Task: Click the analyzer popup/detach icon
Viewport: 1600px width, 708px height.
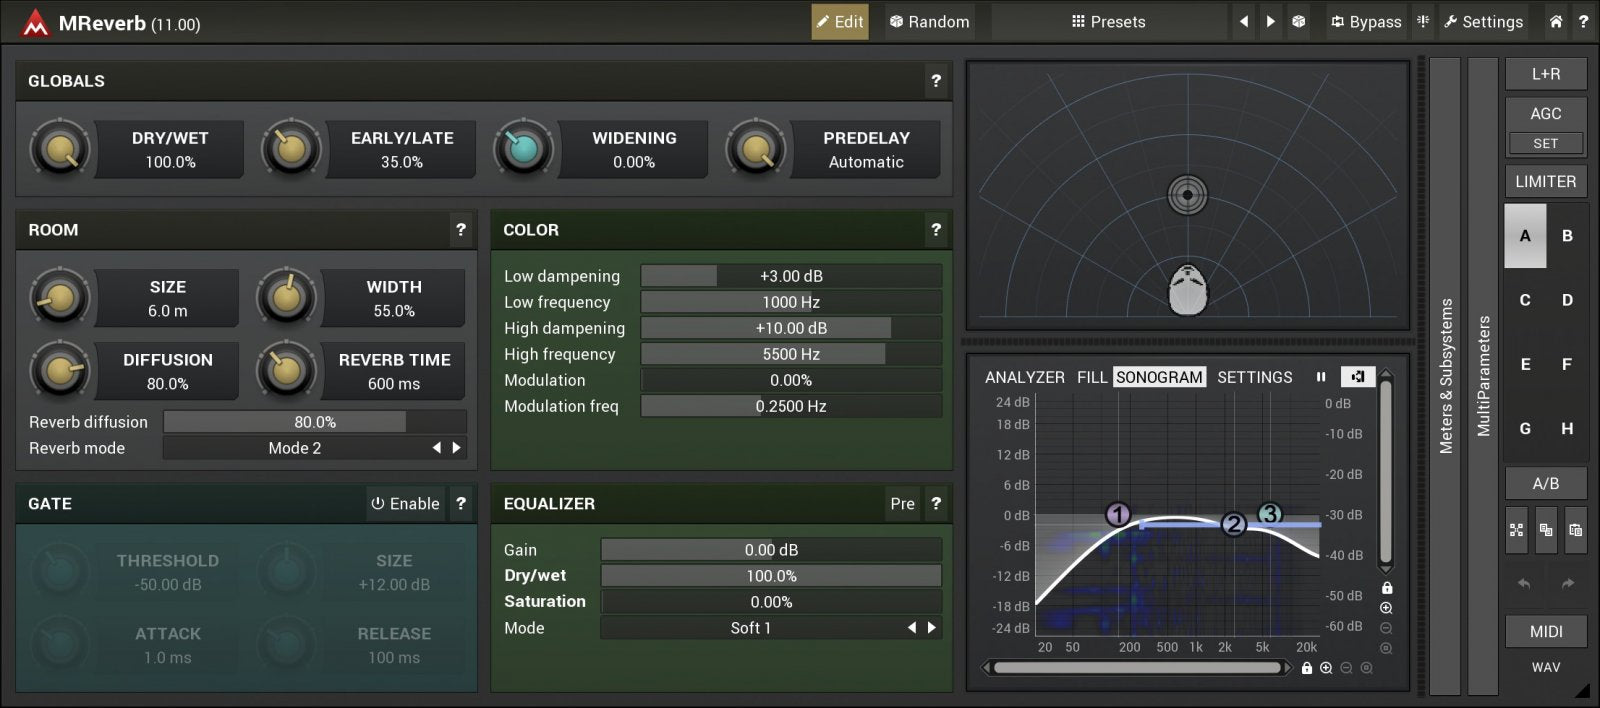Action: click(1358, 377)
